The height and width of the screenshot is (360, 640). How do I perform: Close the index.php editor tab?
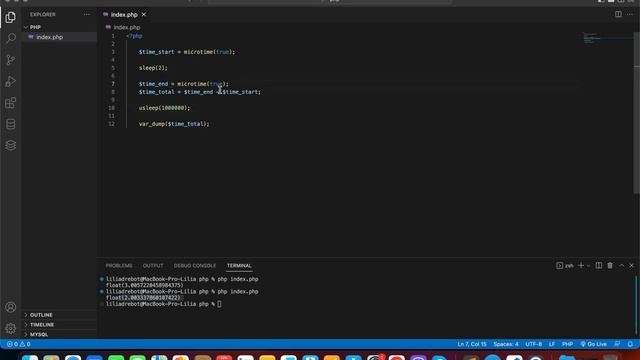(144, 14)
